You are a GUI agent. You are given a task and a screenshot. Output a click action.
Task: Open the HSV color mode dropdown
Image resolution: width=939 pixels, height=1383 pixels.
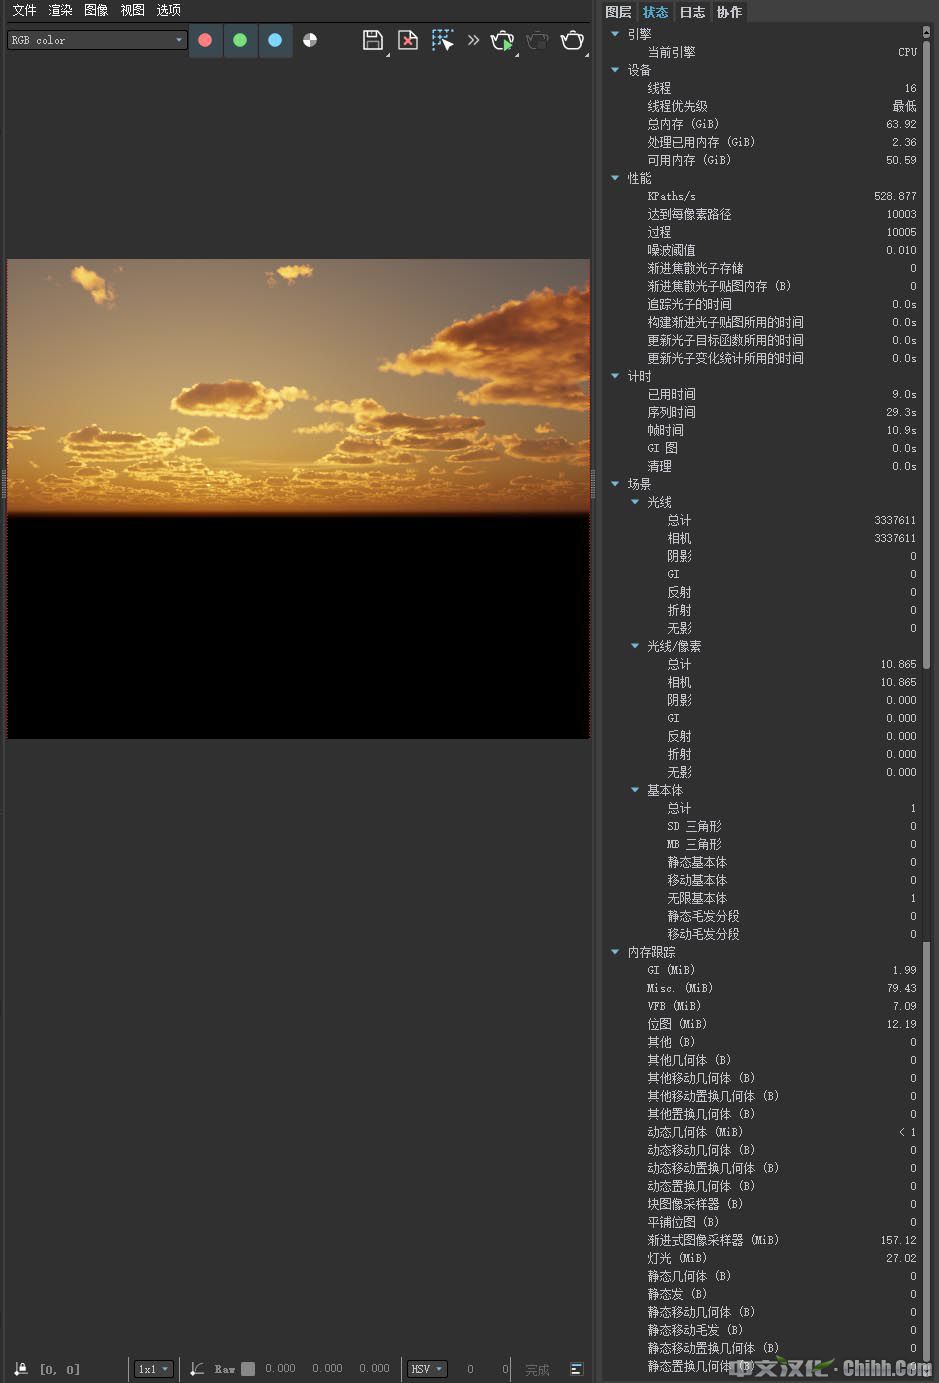[426, 1369]
